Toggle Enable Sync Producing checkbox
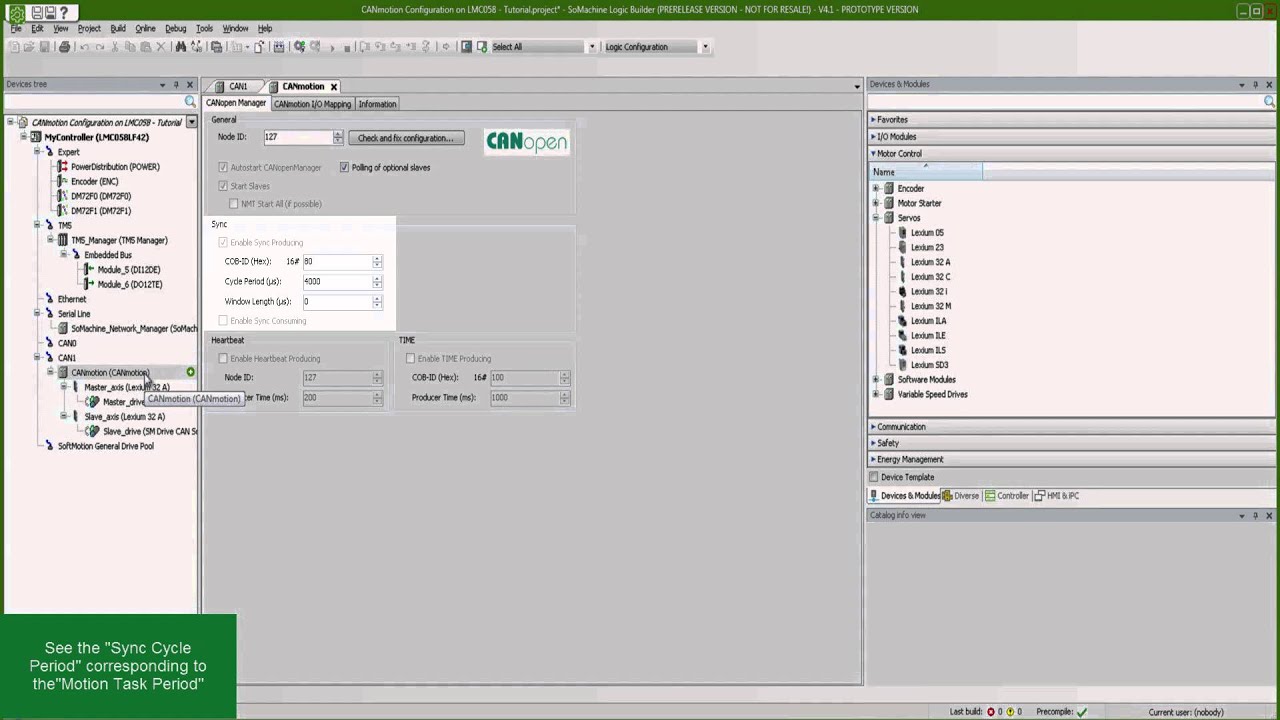Screen dimensions: 1280x720 (x=223, y=243)
